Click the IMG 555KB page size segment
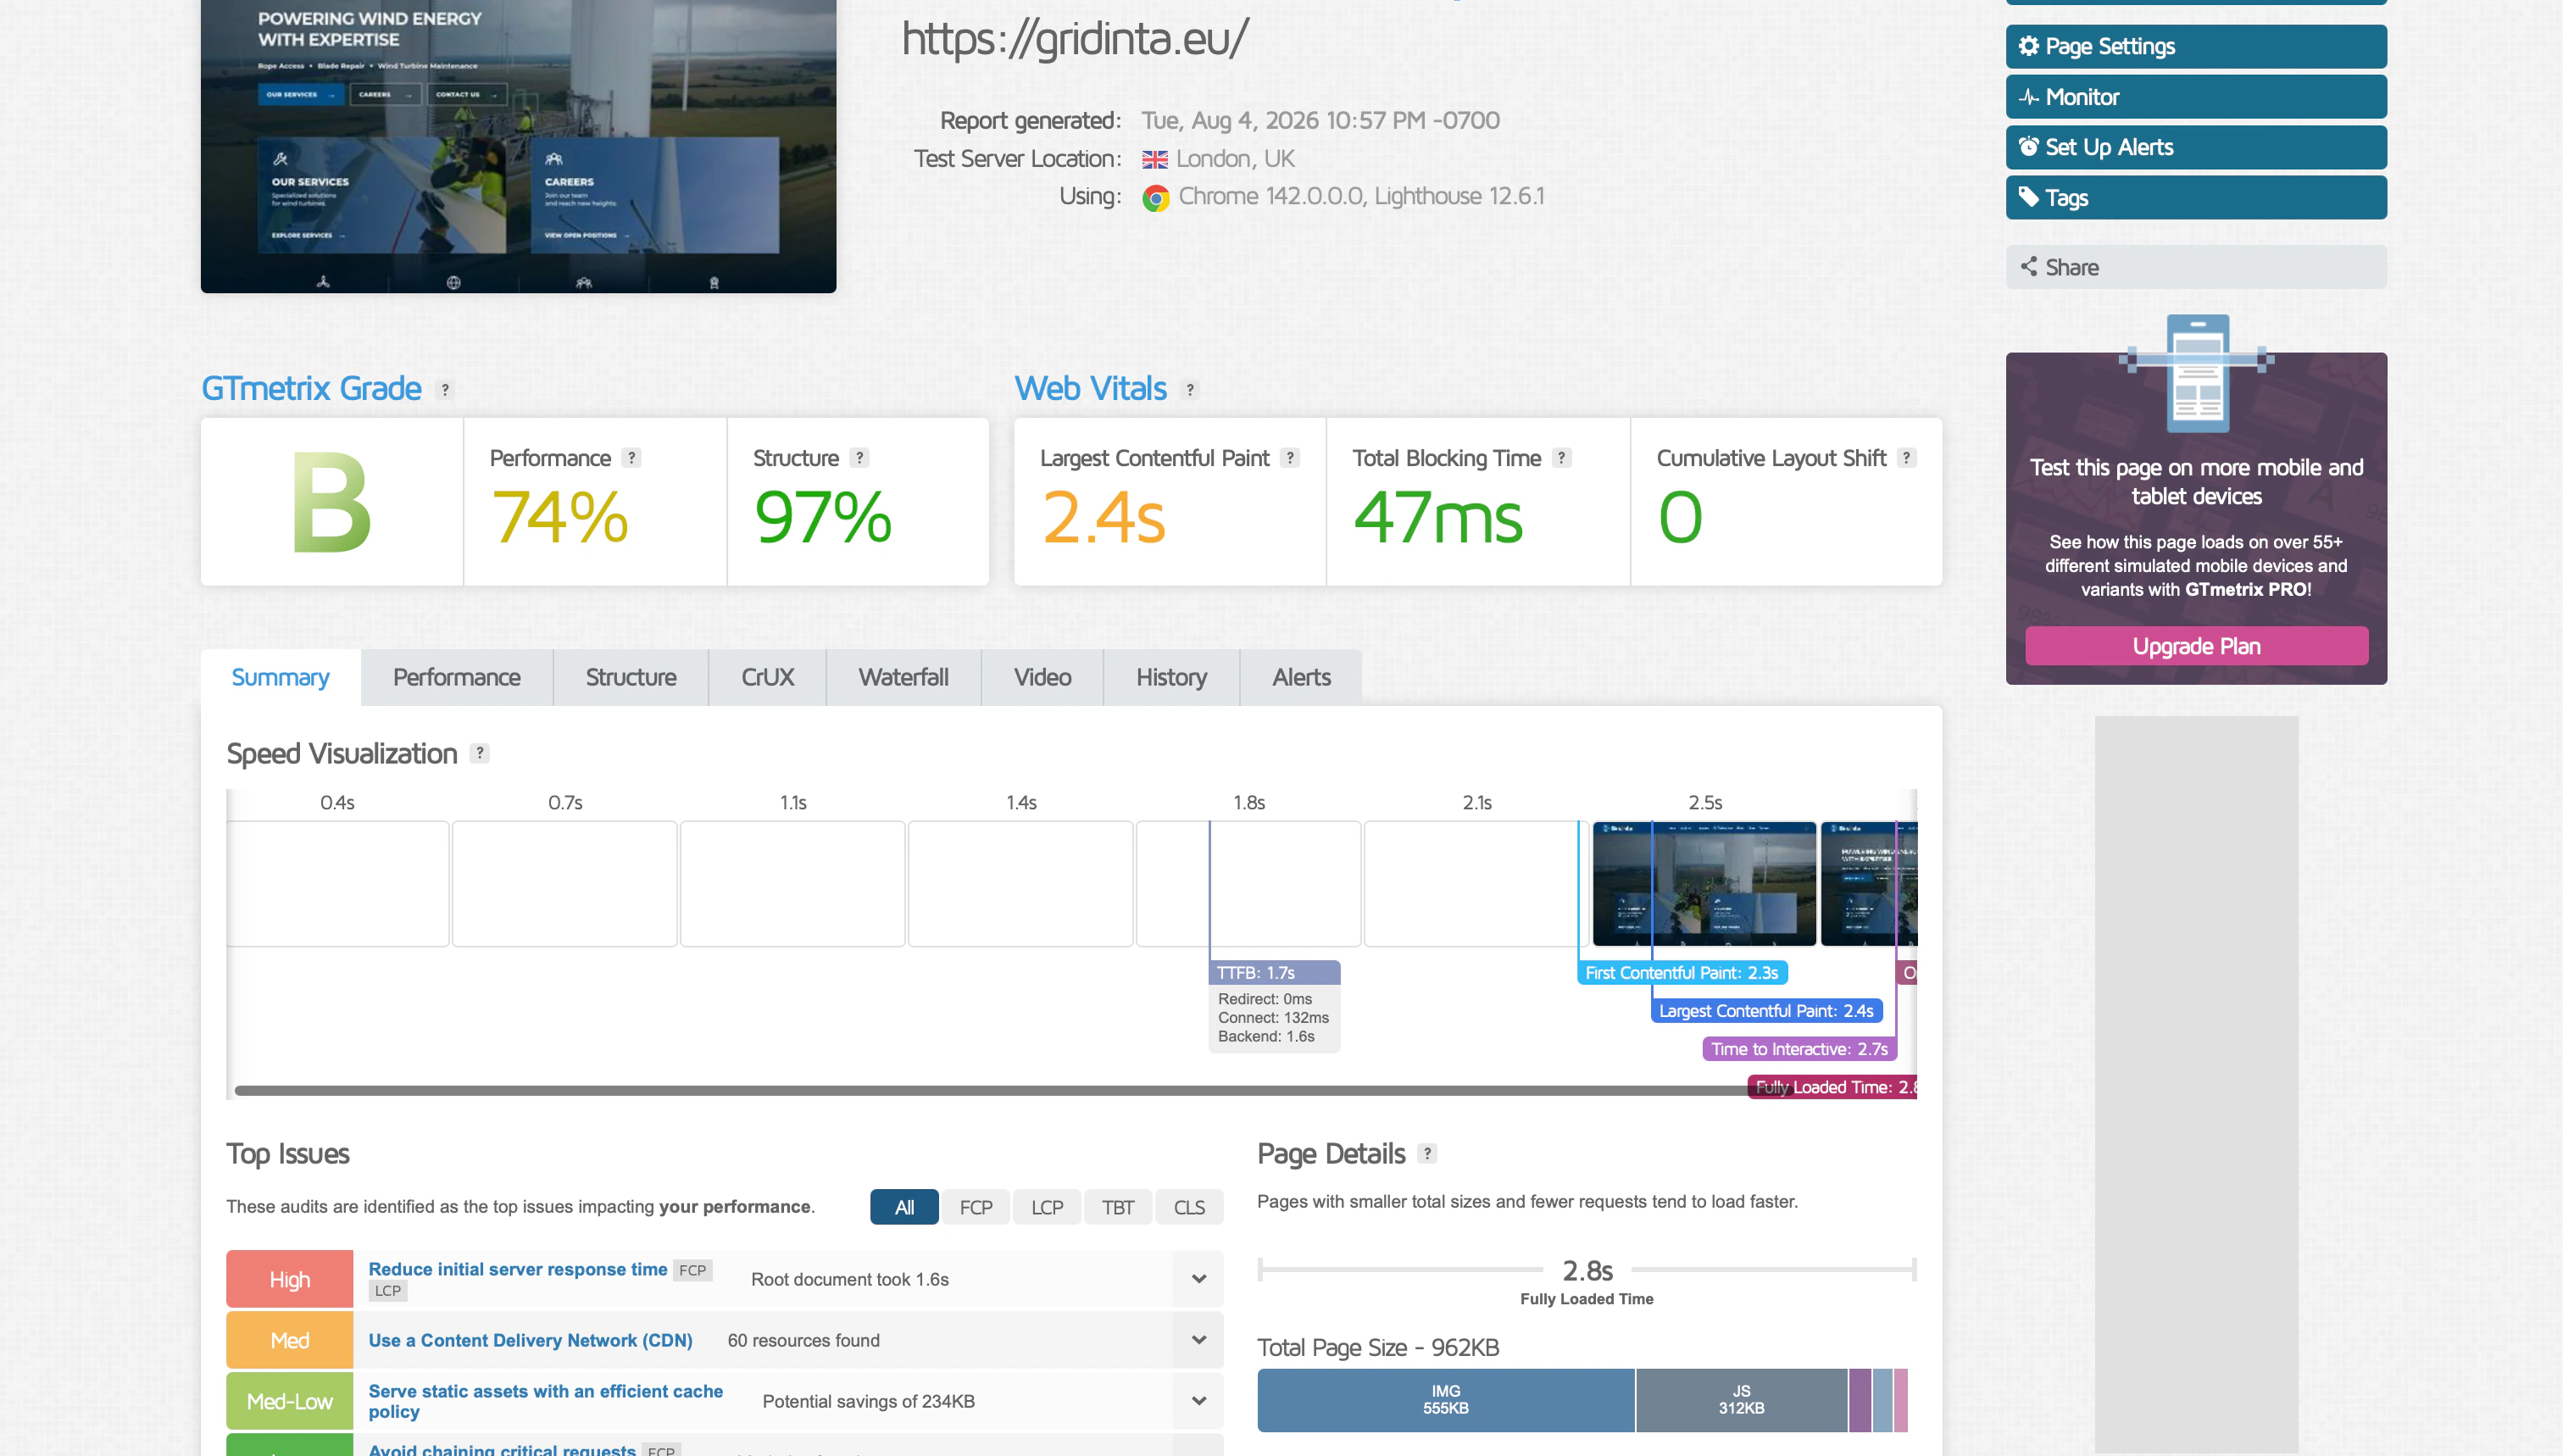2563x1456 pixels. click(1446, 1400)
